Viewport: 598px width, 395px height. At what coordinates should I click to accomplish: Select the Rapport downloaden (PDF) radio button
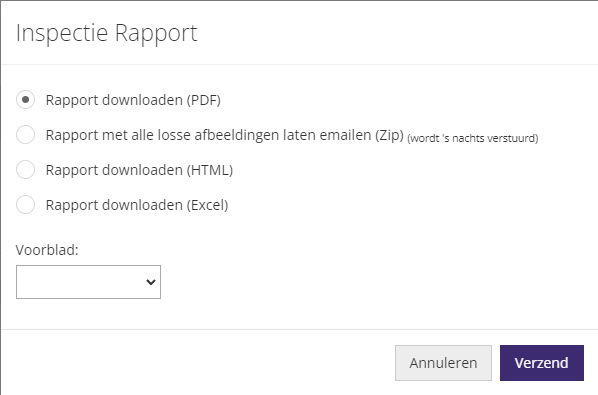pyautogui.click(x=26, y=100)
